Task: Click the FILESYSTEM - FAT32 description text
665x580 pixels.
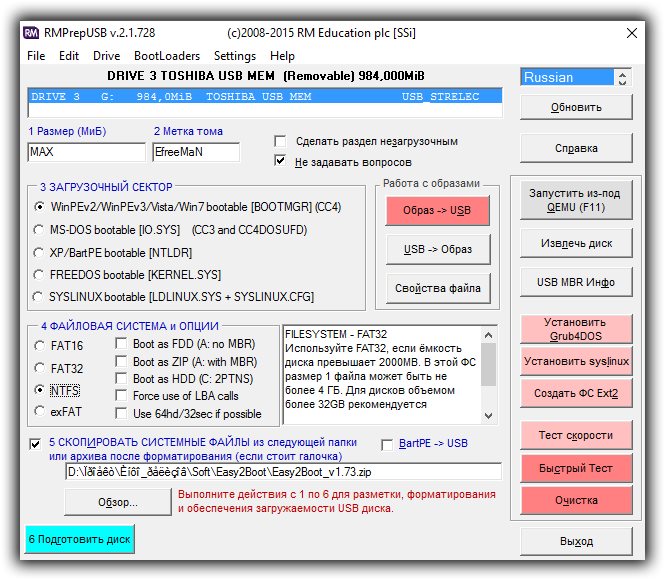Action: (x=336, y=334)
